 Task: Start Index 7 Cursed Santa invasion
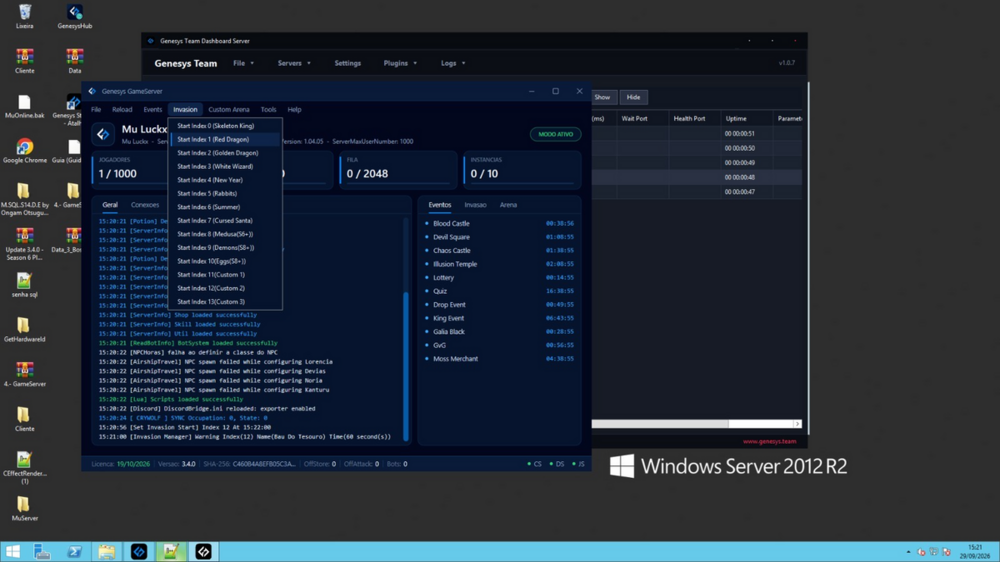226,221
